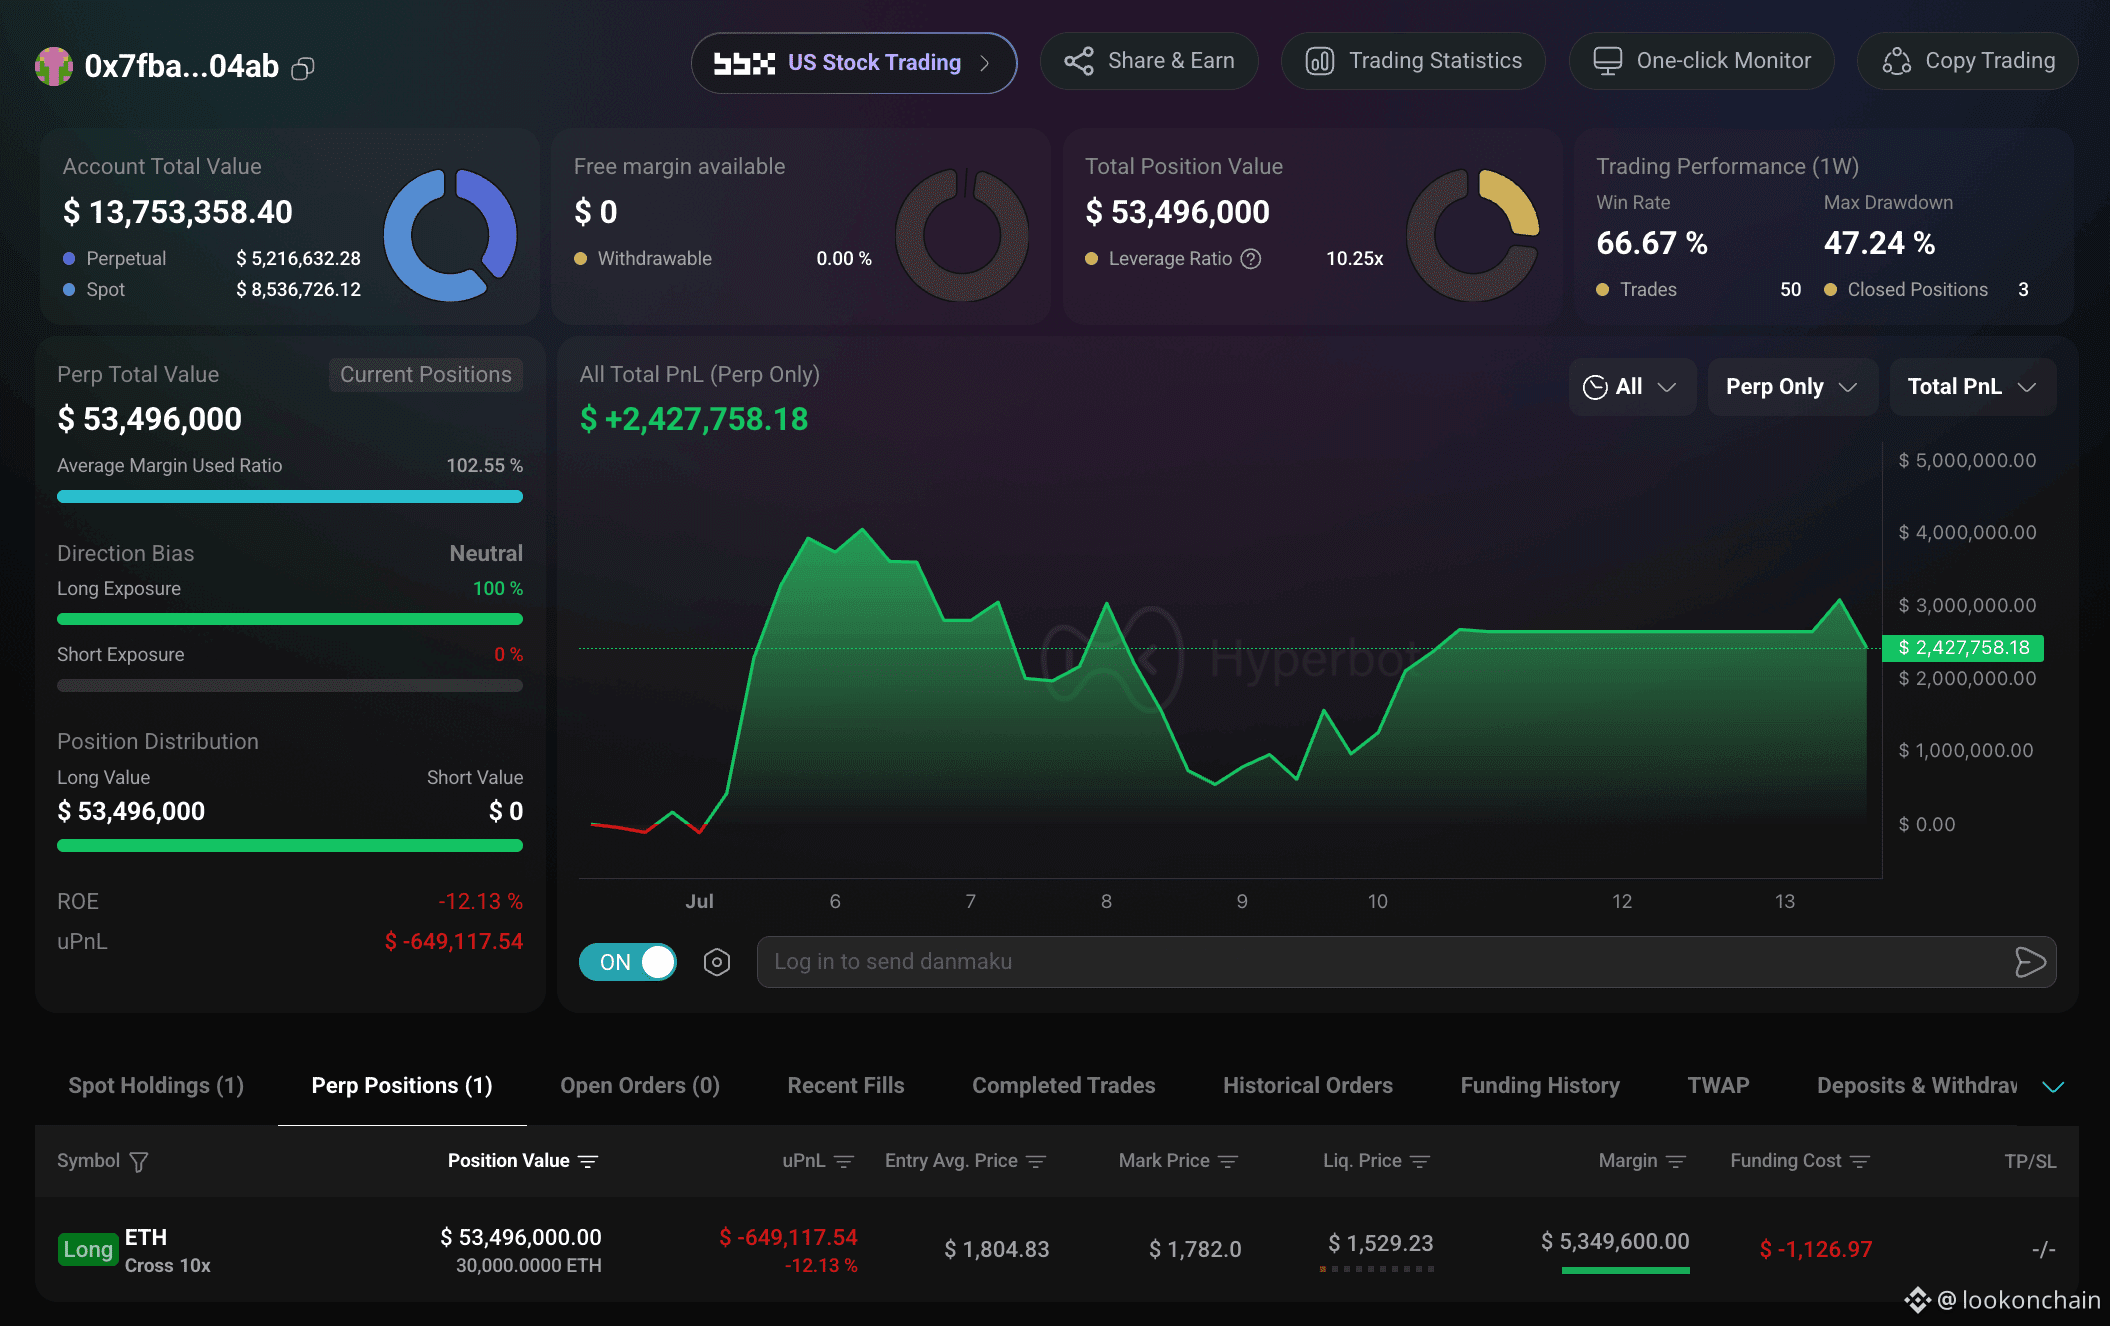Toggle the danmaku ON switch
Image resolution: width=2110 pixels, height=1326 pixels.
tap(628, 962)
